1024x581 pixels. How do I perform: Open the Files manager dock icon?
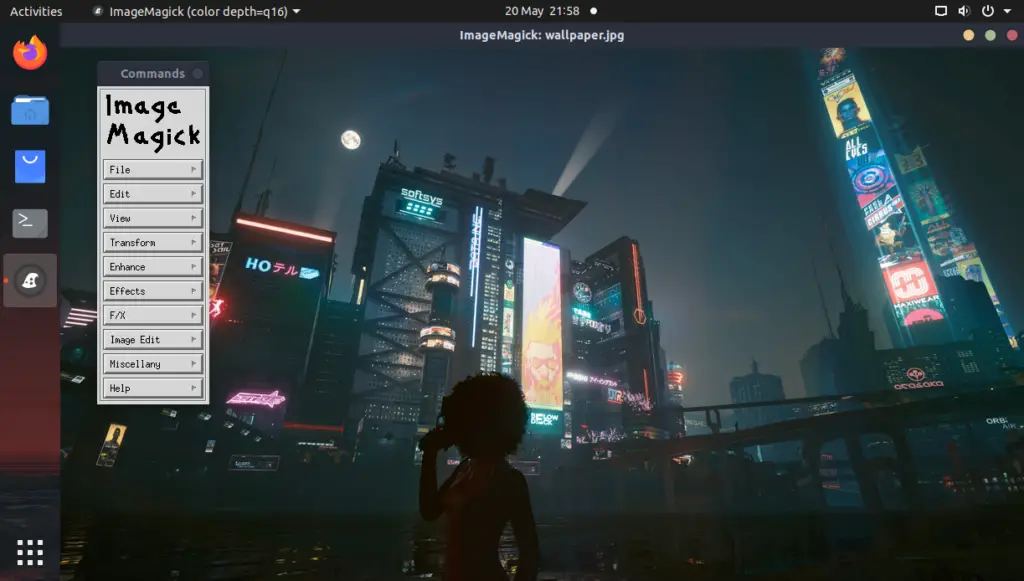pyautogui.click(x=30, y=110)
